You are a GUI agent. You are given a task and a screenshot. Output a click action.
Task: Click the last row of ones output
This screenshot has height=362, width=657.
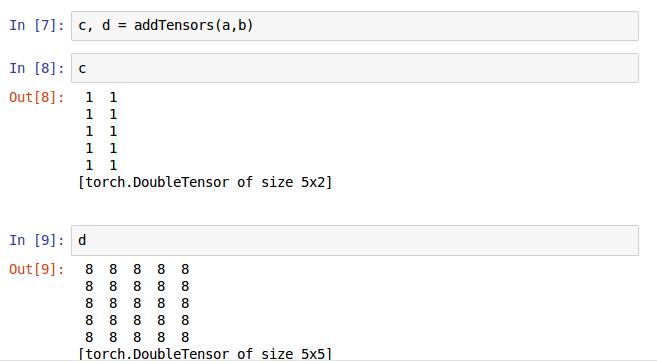(x=101, y=165)
